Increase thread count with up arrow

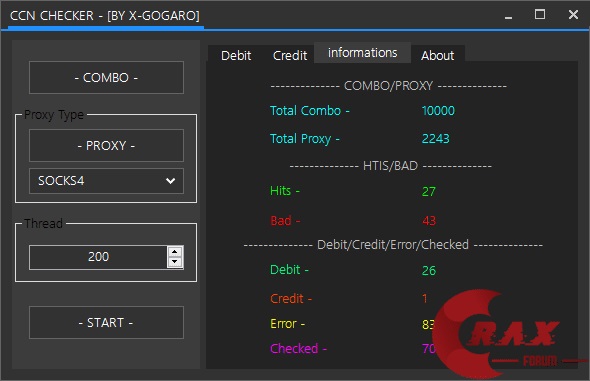175,252
